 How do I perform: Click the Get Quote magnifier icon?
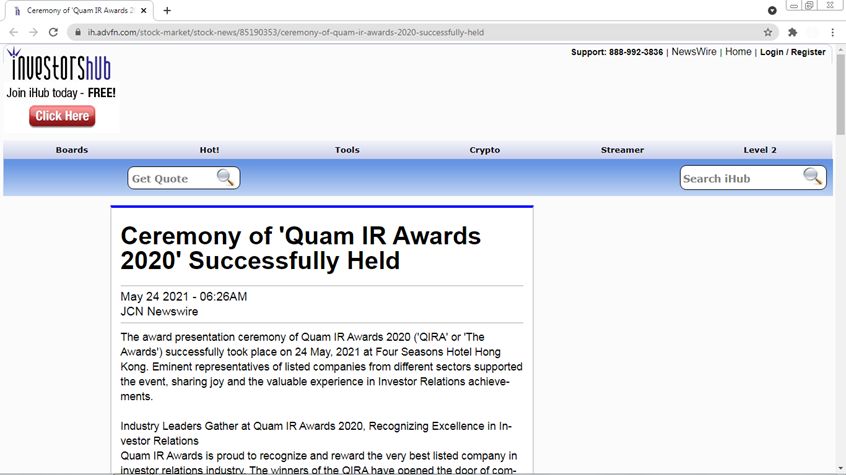point(225,177)
